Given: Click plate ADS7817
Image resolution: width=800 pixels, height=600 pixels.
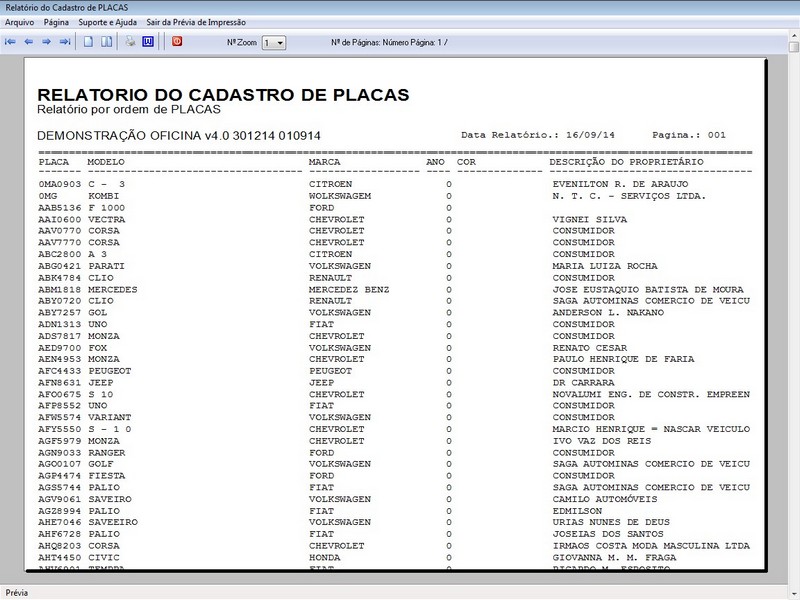Looking at the screenshot, I should point(60,336).
